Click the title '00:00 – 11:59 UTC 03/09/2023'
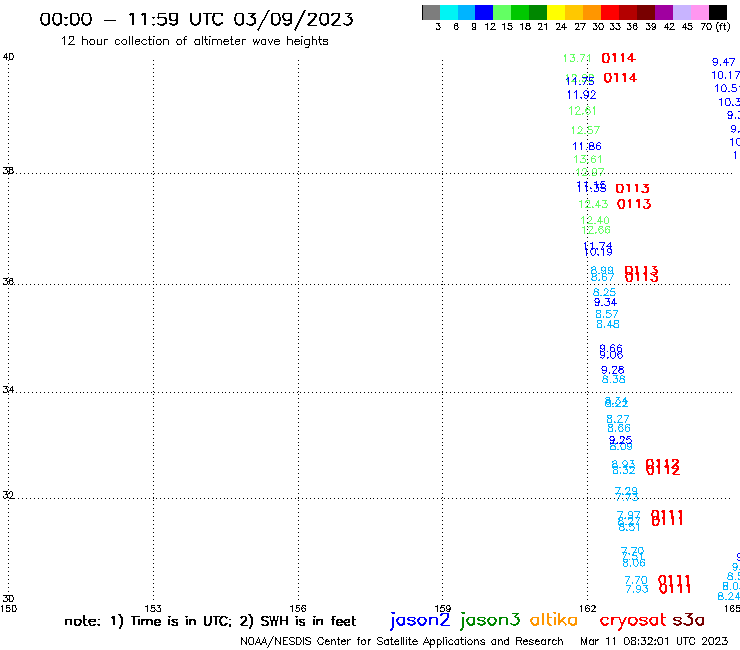This screenshot has width=740, height=650. tap(196, 19)
